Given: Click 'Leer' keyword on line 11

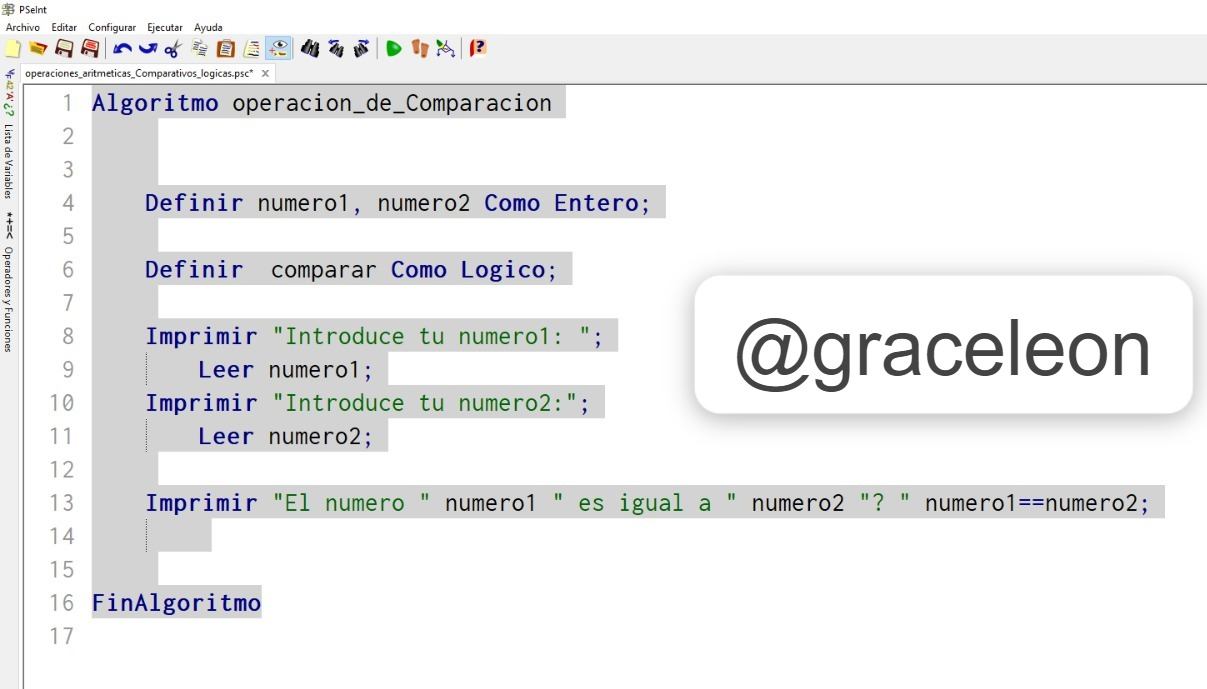Looking at the screenshot, I should [x=226, y=436].
